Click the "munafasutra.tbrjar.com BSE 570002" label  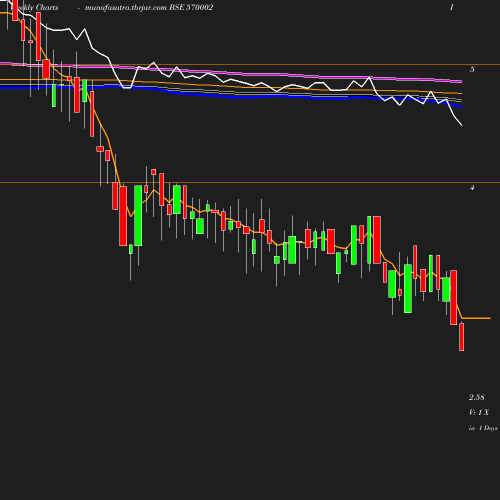tap(149, 7)
